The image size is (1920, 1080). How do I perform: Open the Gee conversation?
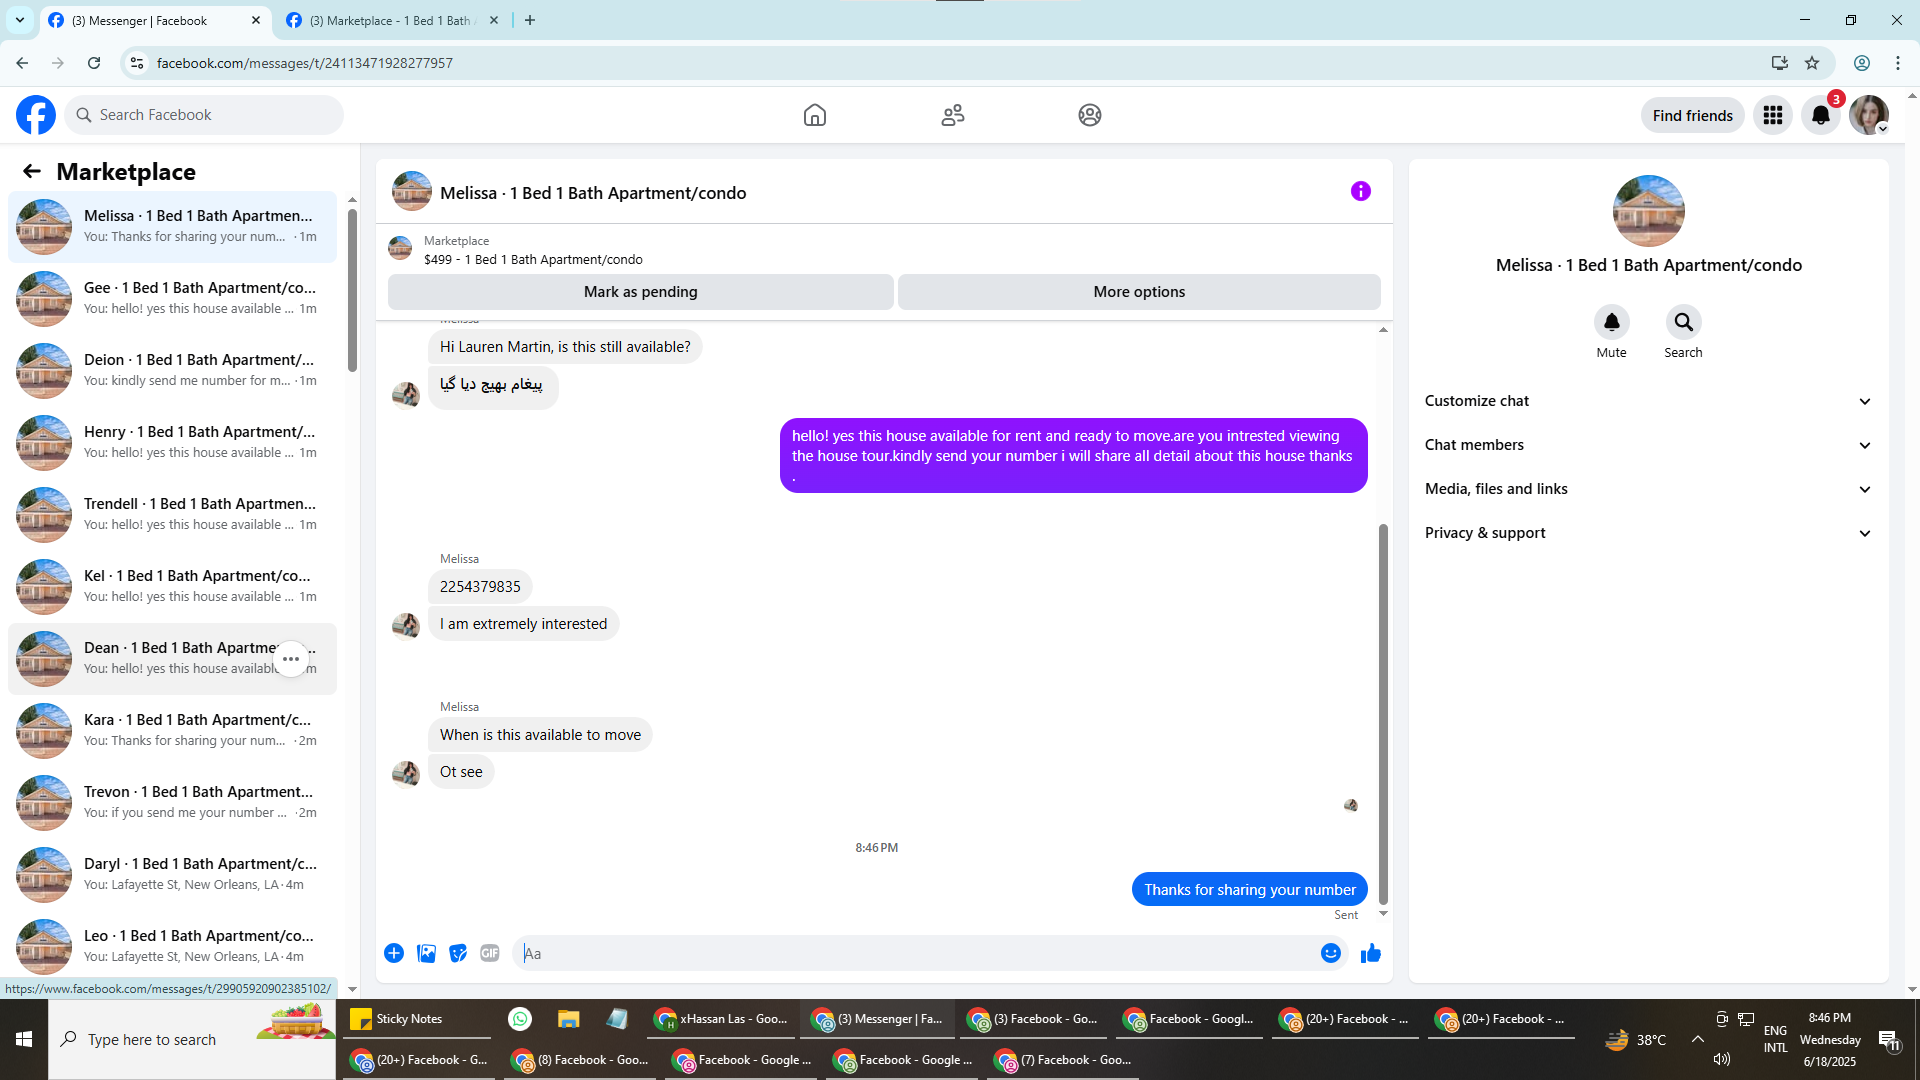pyautogui.click(x=172, y=299)
